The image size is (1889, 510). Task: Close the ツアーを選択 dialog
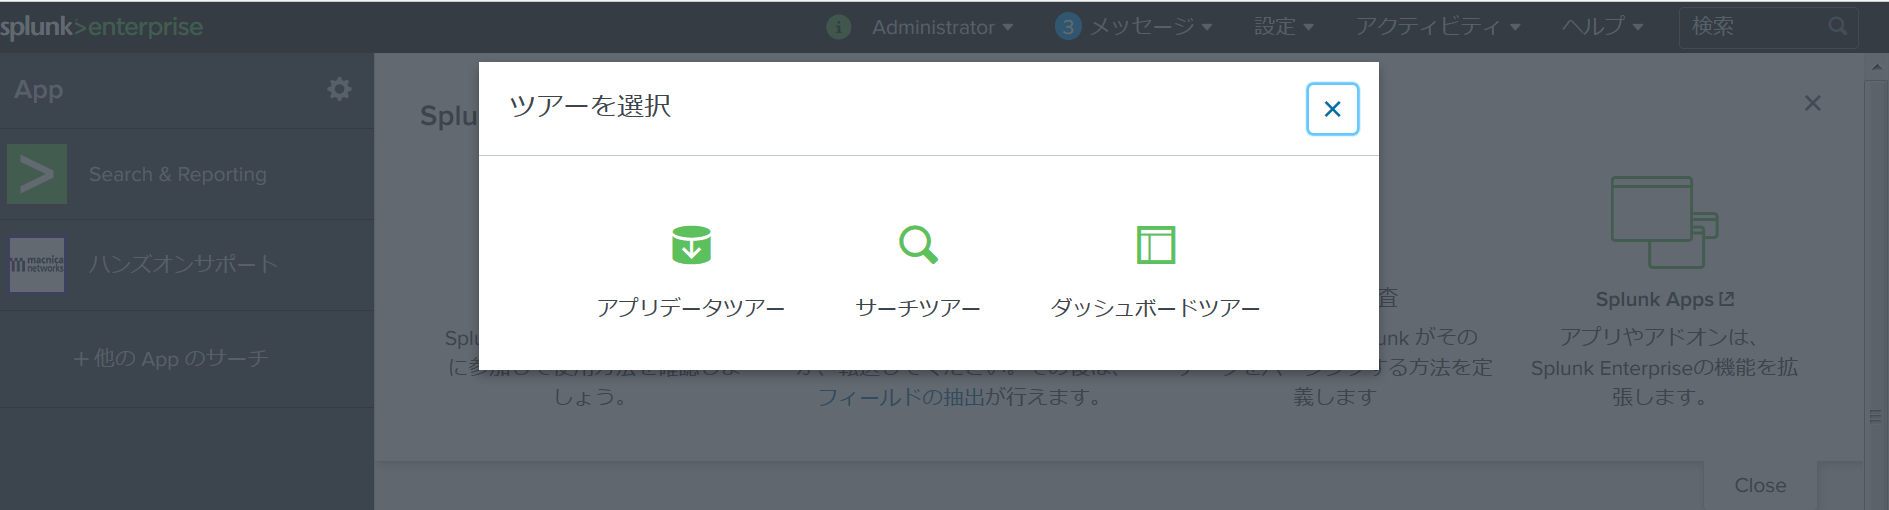[x=1332, y=109]
